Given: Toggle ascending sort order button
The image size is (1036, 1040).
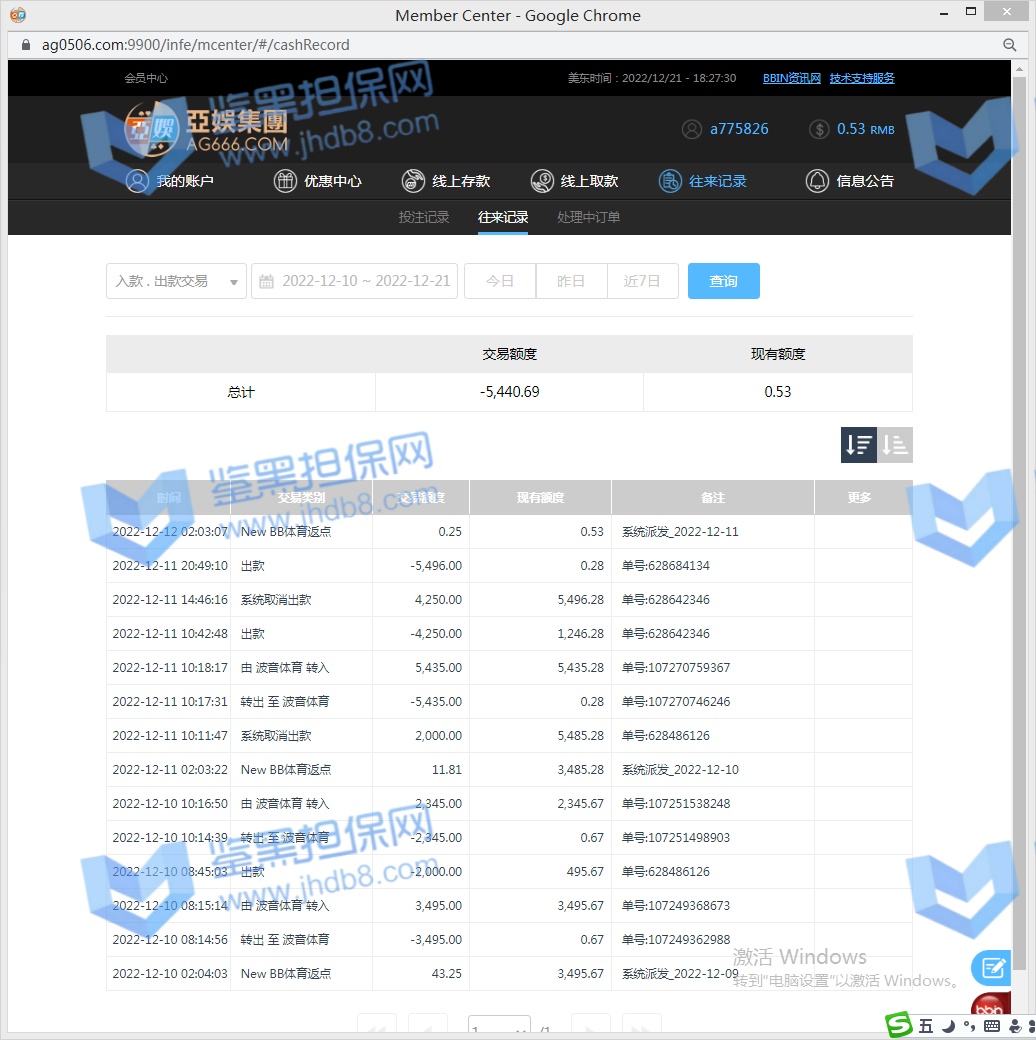Looking at the screenshot, I should 895,445.
